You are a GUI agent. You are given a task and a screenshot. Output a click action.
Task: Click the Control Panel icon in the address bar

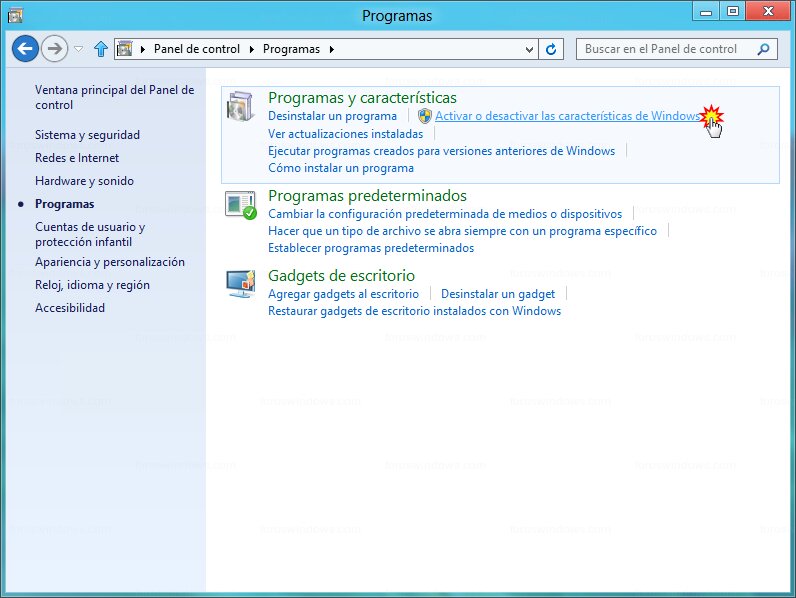pyautogui.click(x=124, y=49)
